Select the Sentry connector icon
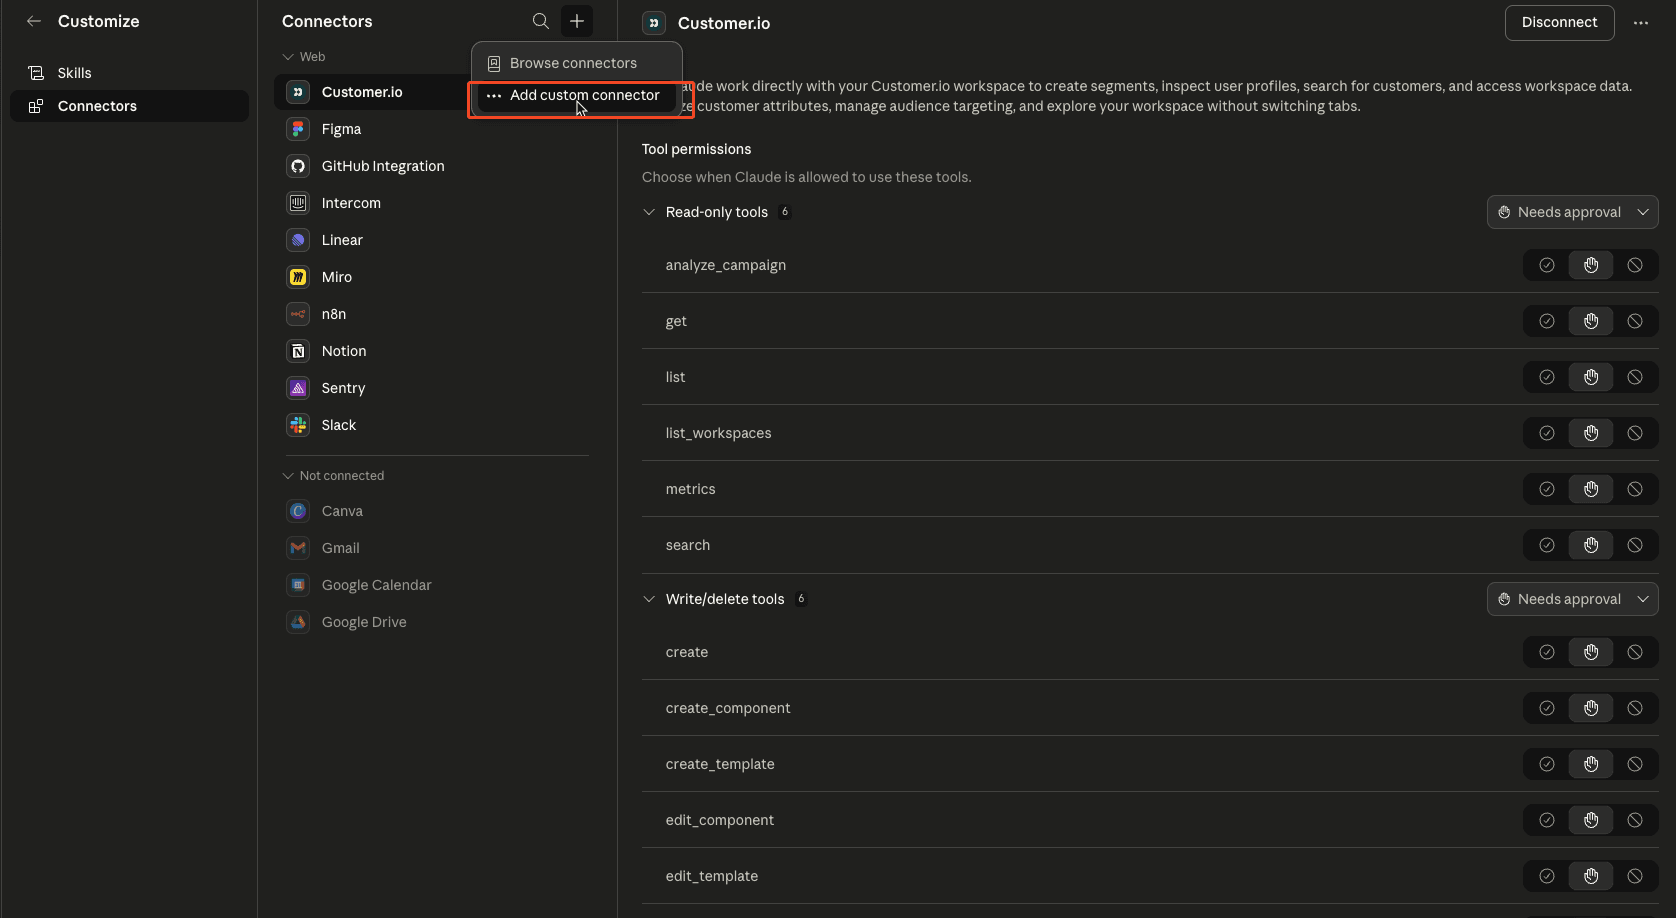Screen dimensions: 1676x918 click(297, 387)
